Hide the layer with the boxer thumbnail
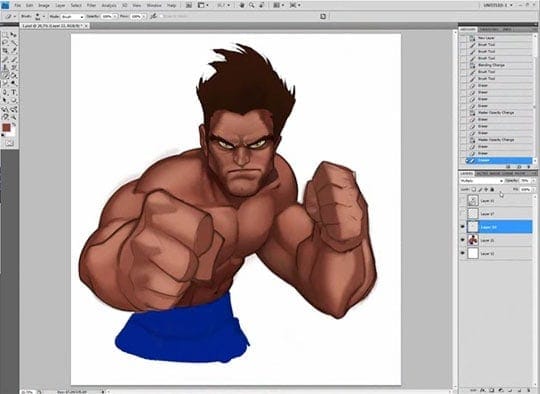The width and height of the screenshot is (540, 394). (463, 240)
